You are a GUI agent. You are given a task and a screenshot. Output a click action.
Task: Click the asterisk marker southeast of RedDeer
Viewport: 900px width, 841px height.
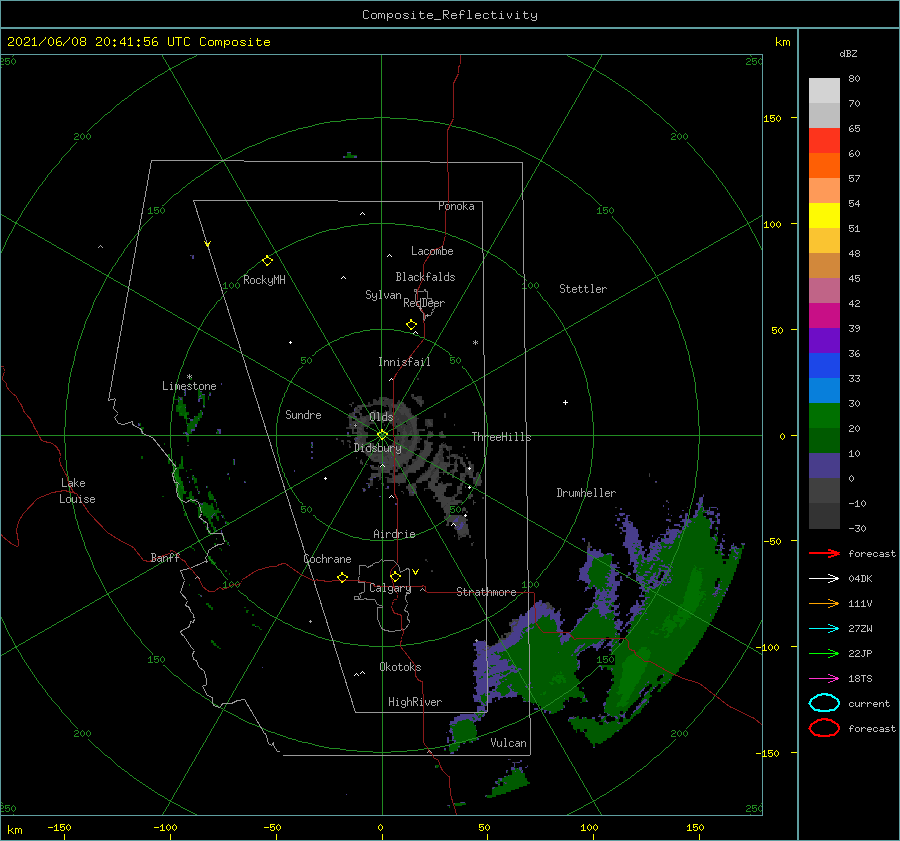tap(475, 343)
